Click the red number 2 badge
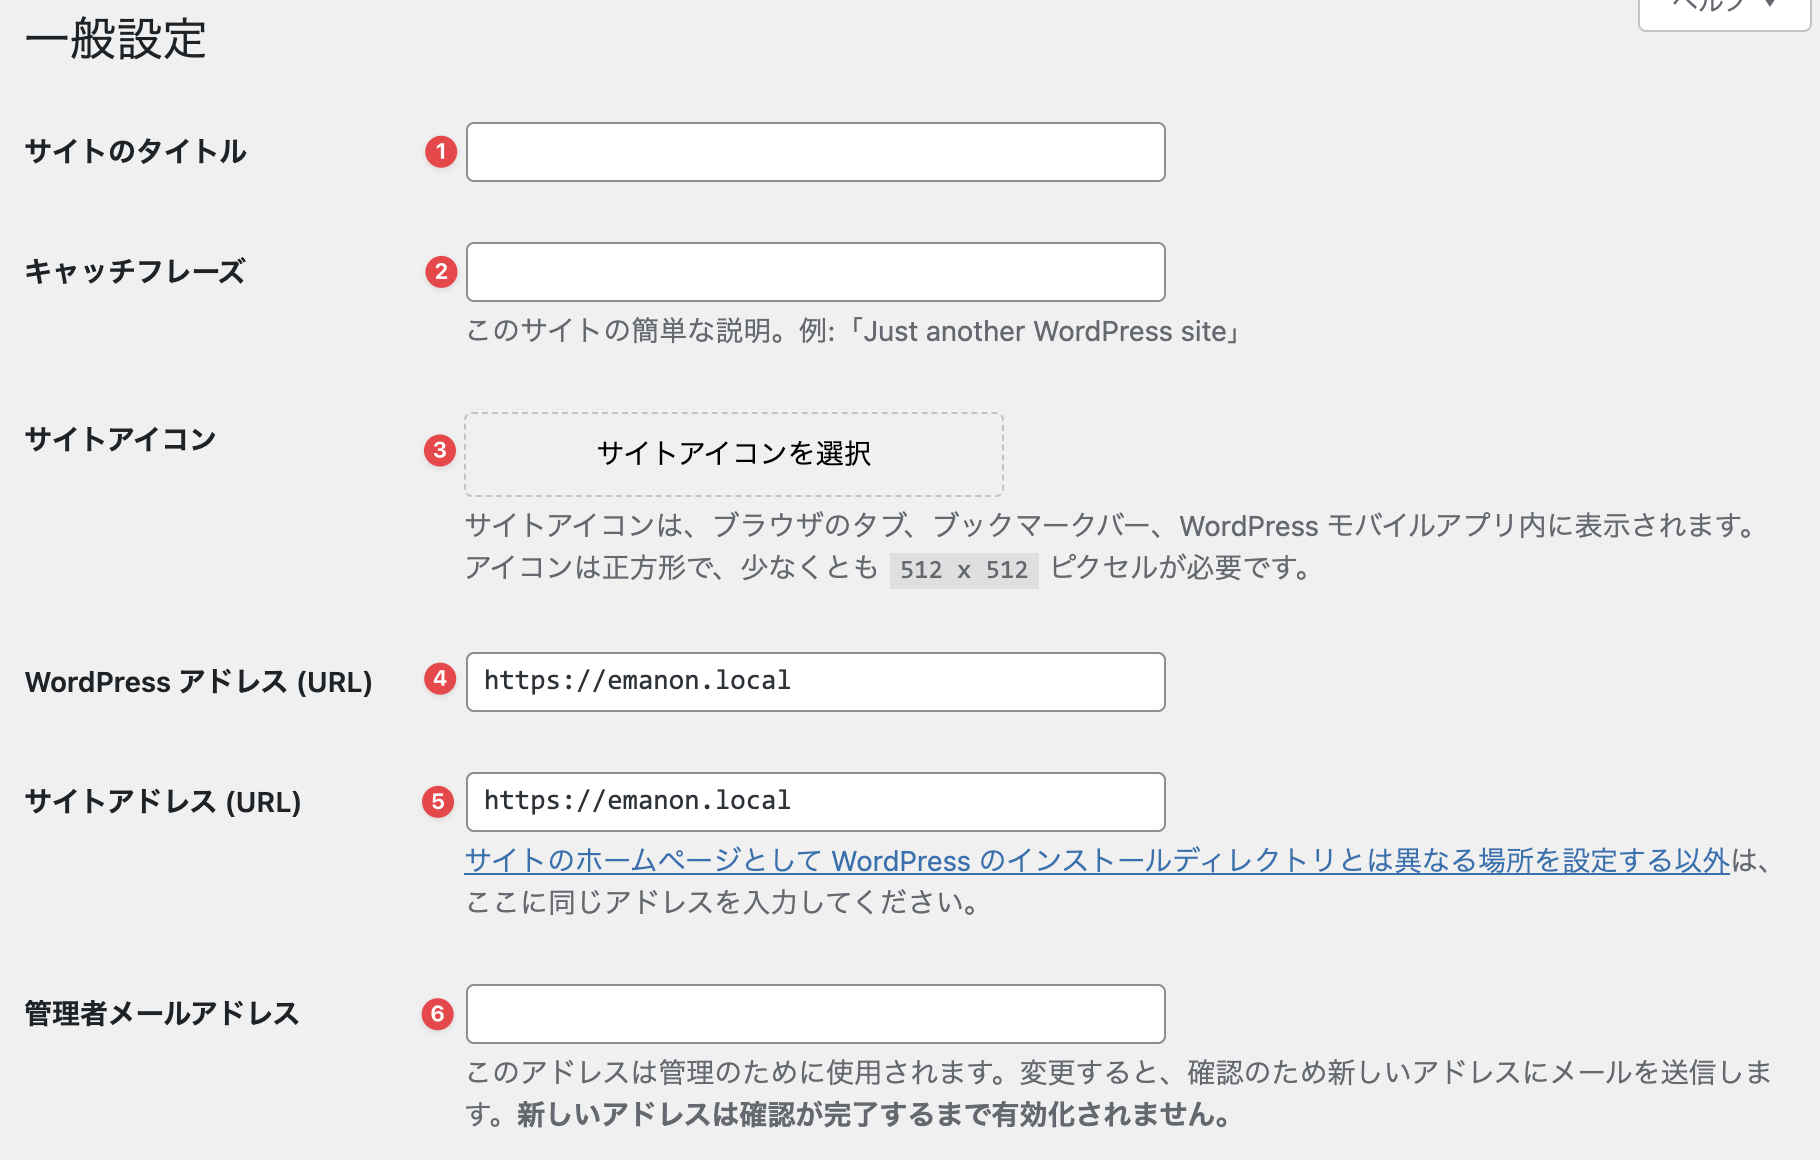Screen dimensions: 1820x1160 click(441, 272)
